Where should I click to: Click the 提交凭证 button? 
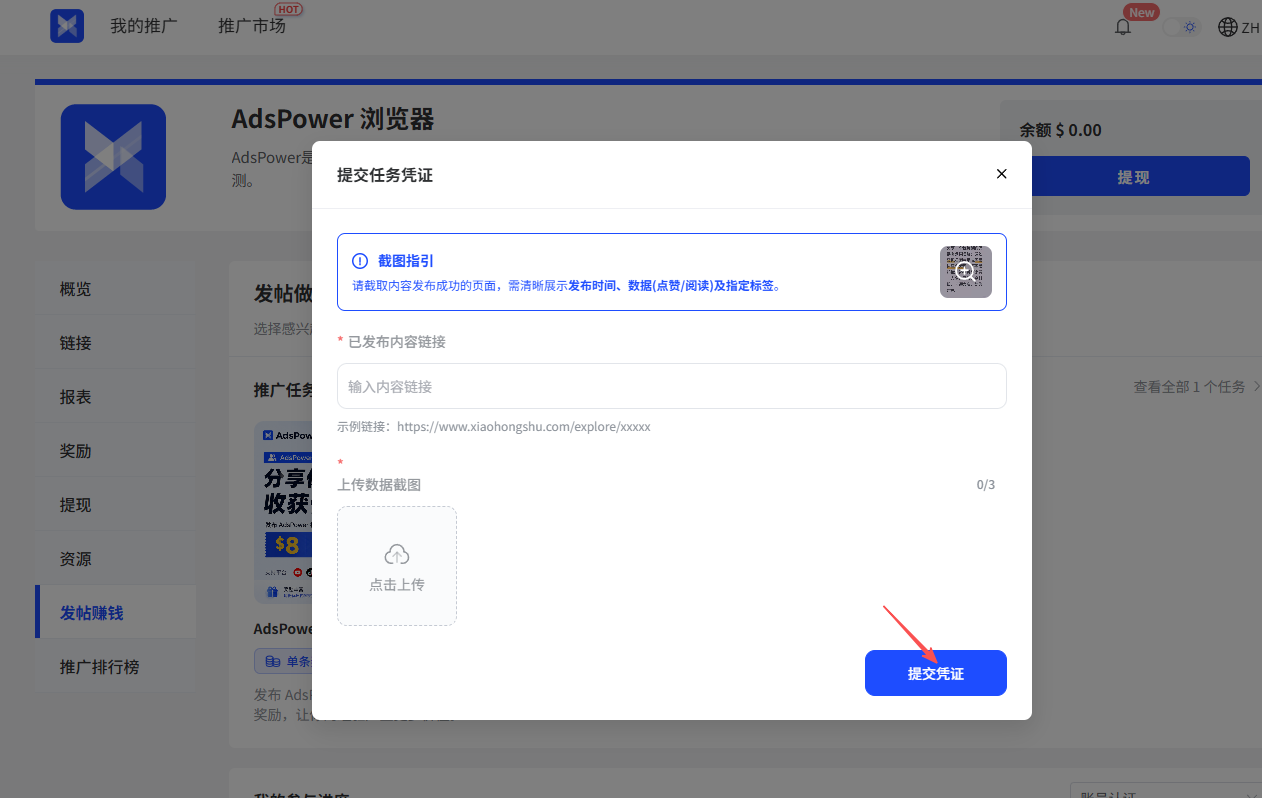936,673
